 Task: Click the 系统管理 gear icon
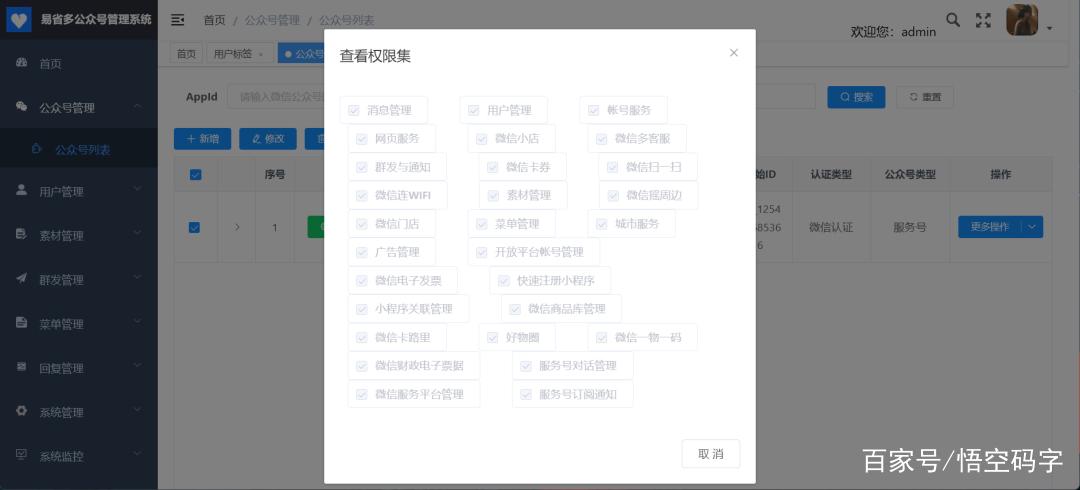pos(21,411)
